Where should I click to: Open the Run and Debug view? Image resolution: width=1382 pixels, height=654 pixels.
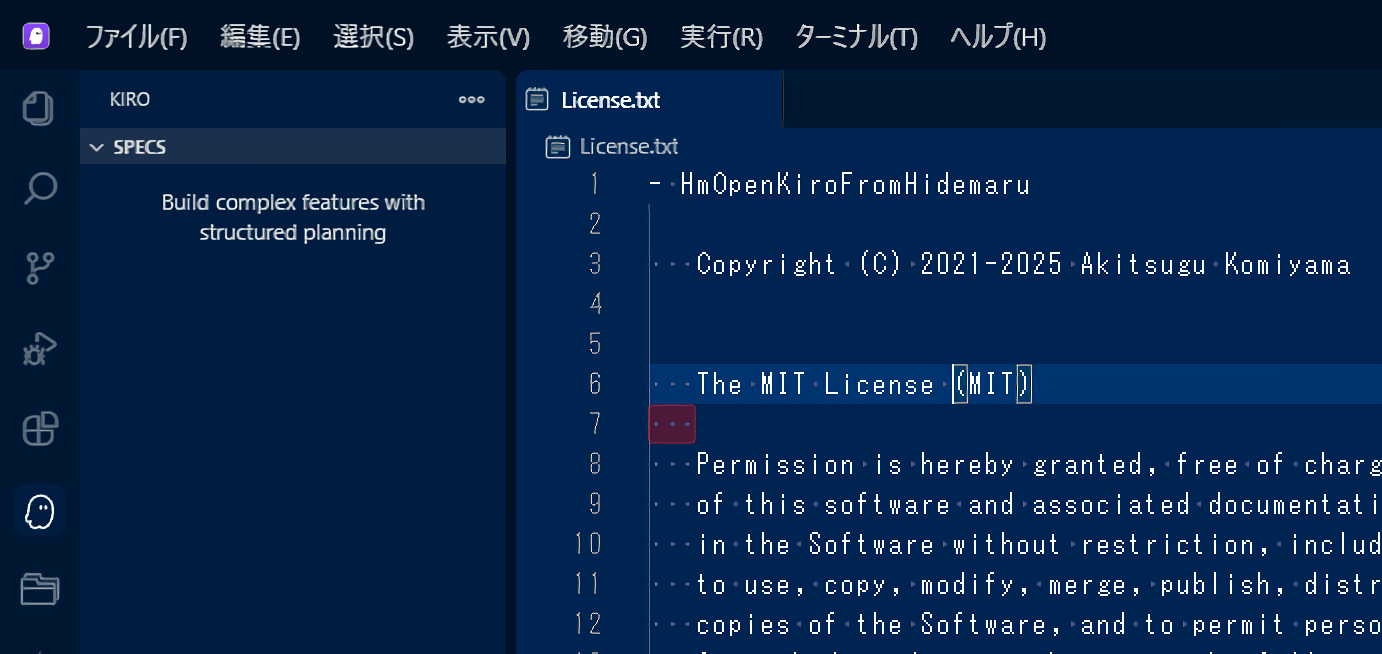tap(39, 349)
